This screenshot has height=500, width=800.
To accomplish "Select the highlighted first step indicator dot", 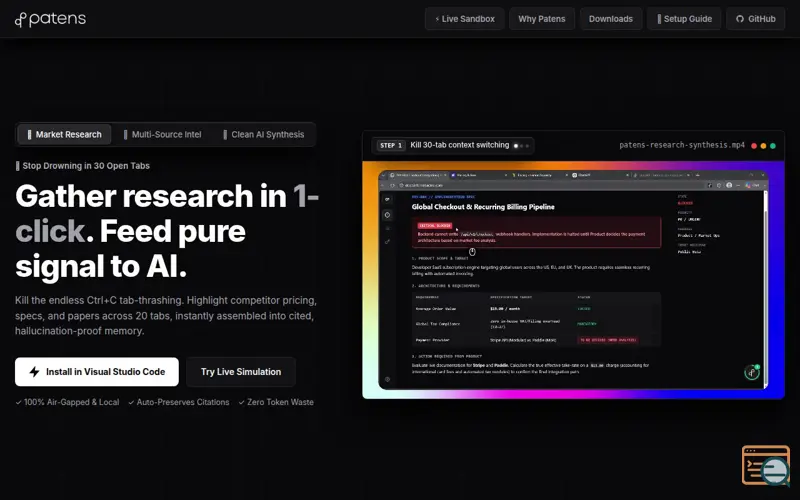I will coord(516,146).
